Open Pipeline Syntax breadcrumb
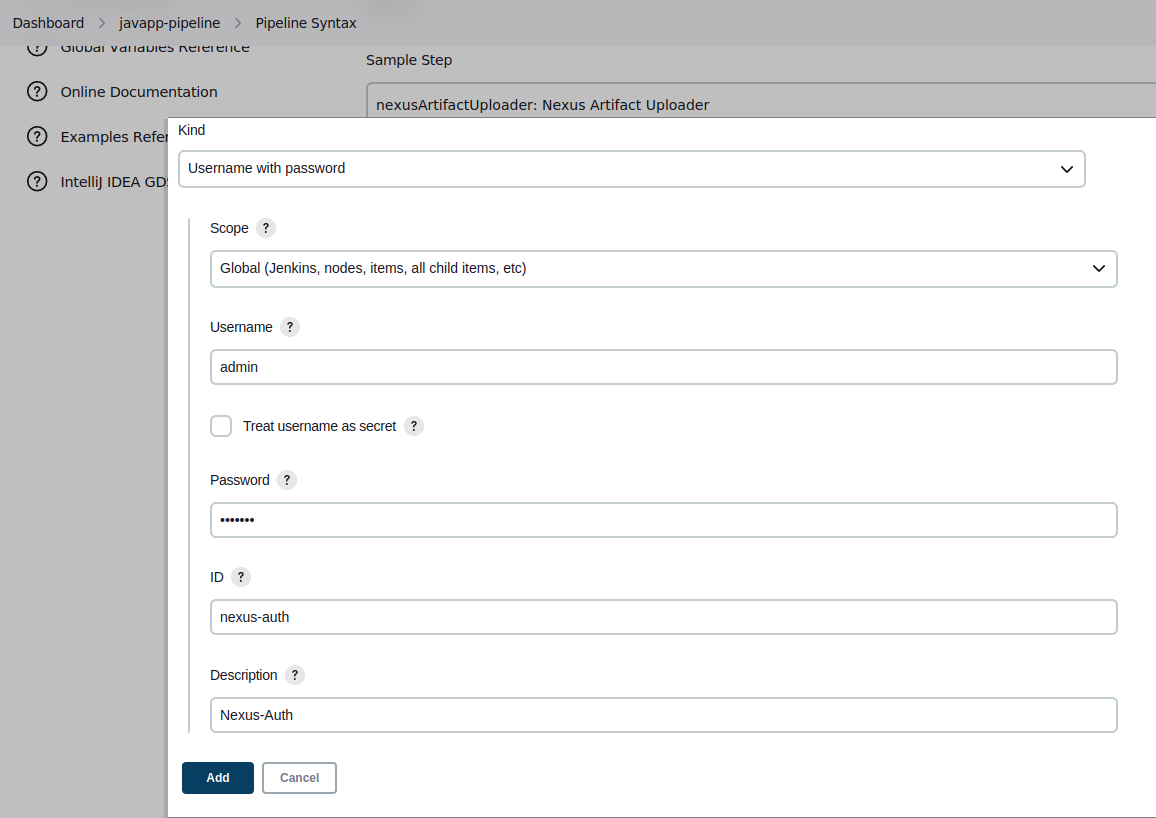Viewport: 1156px width, 818px height. pos(306,23)
